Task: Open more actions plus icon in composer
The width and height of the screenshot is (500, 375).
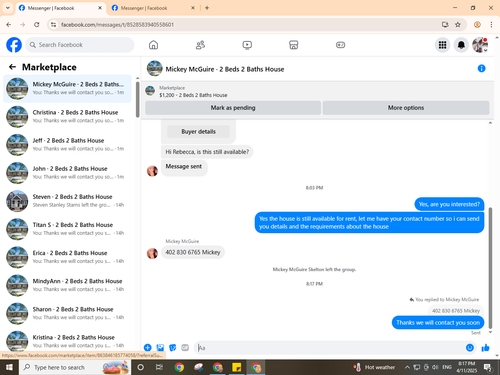Action: tap(147, 348)
